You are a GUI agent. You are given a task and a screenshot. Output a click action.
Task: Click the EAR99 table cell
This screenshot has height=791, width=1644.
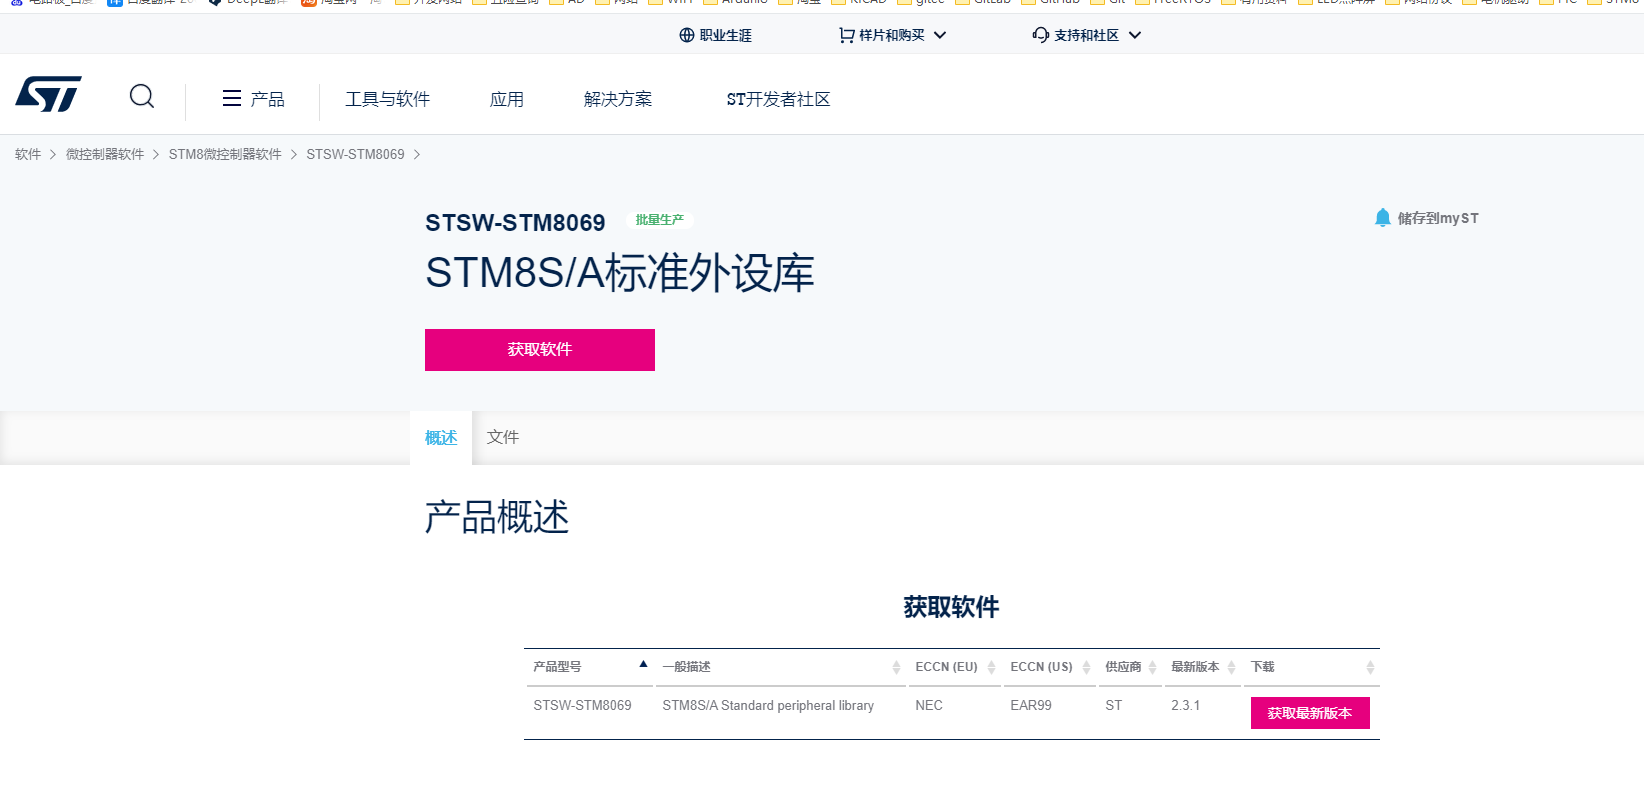click(x=1031, y=705)
